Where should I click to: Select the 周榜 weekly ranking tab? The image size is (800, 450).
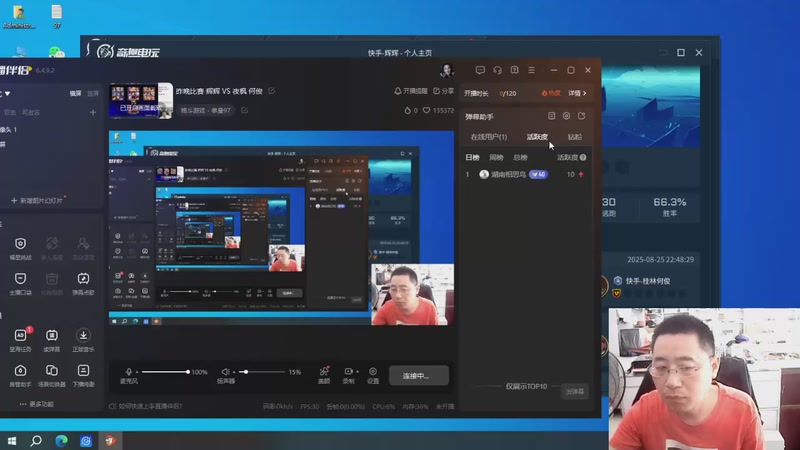click(x=496, y=158)
